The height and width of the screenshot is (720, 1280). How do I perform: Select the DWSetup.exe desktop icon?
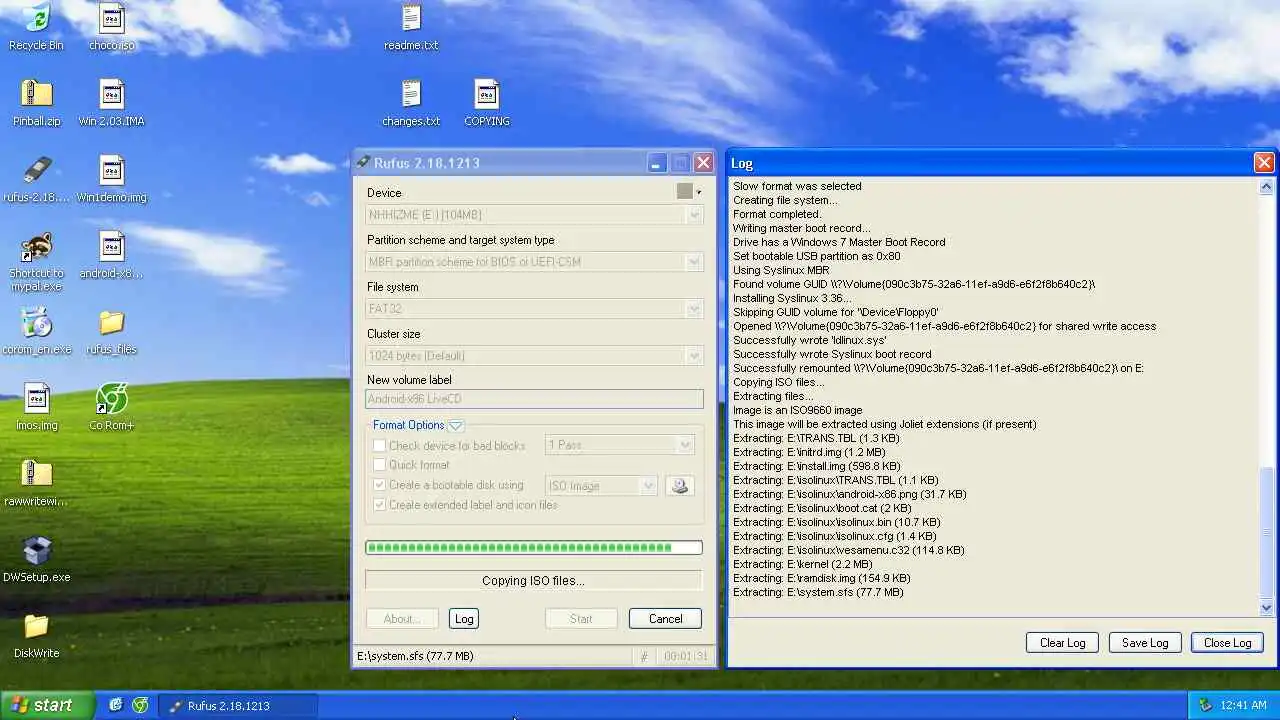pyautogui.click(x=36, y=558)
